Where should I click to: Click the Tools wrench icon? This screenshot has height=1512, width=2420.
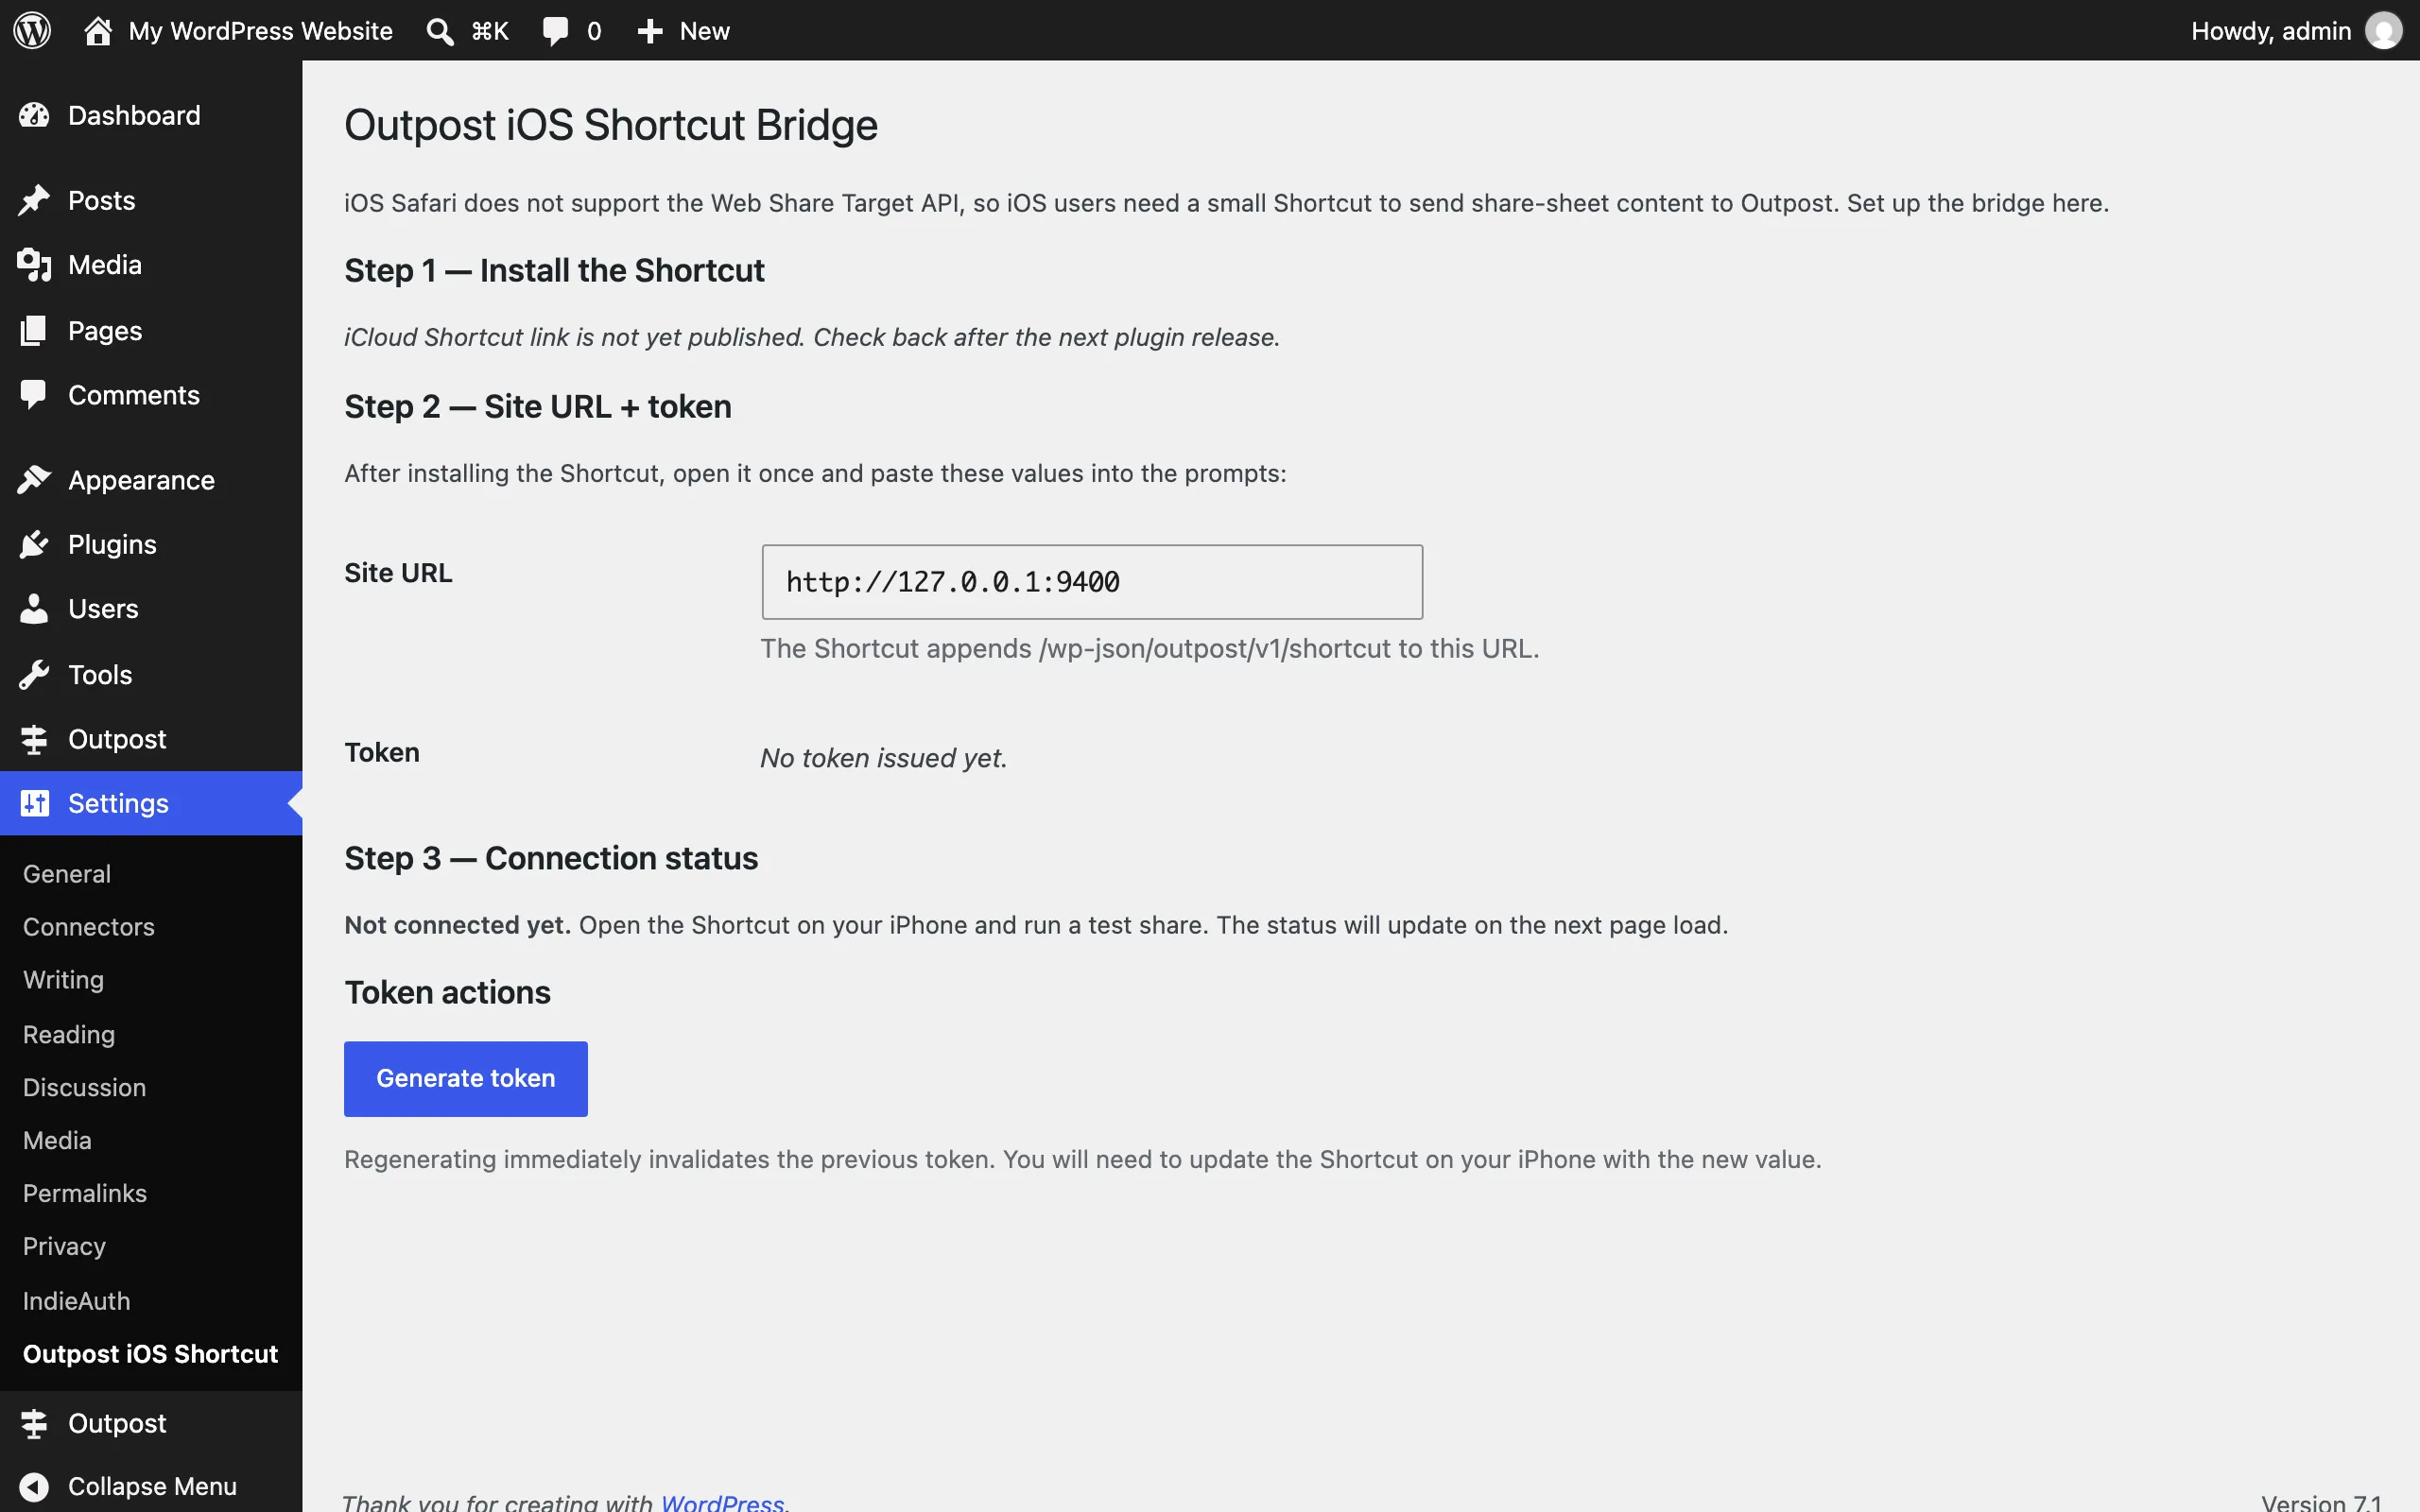(34, 675)
